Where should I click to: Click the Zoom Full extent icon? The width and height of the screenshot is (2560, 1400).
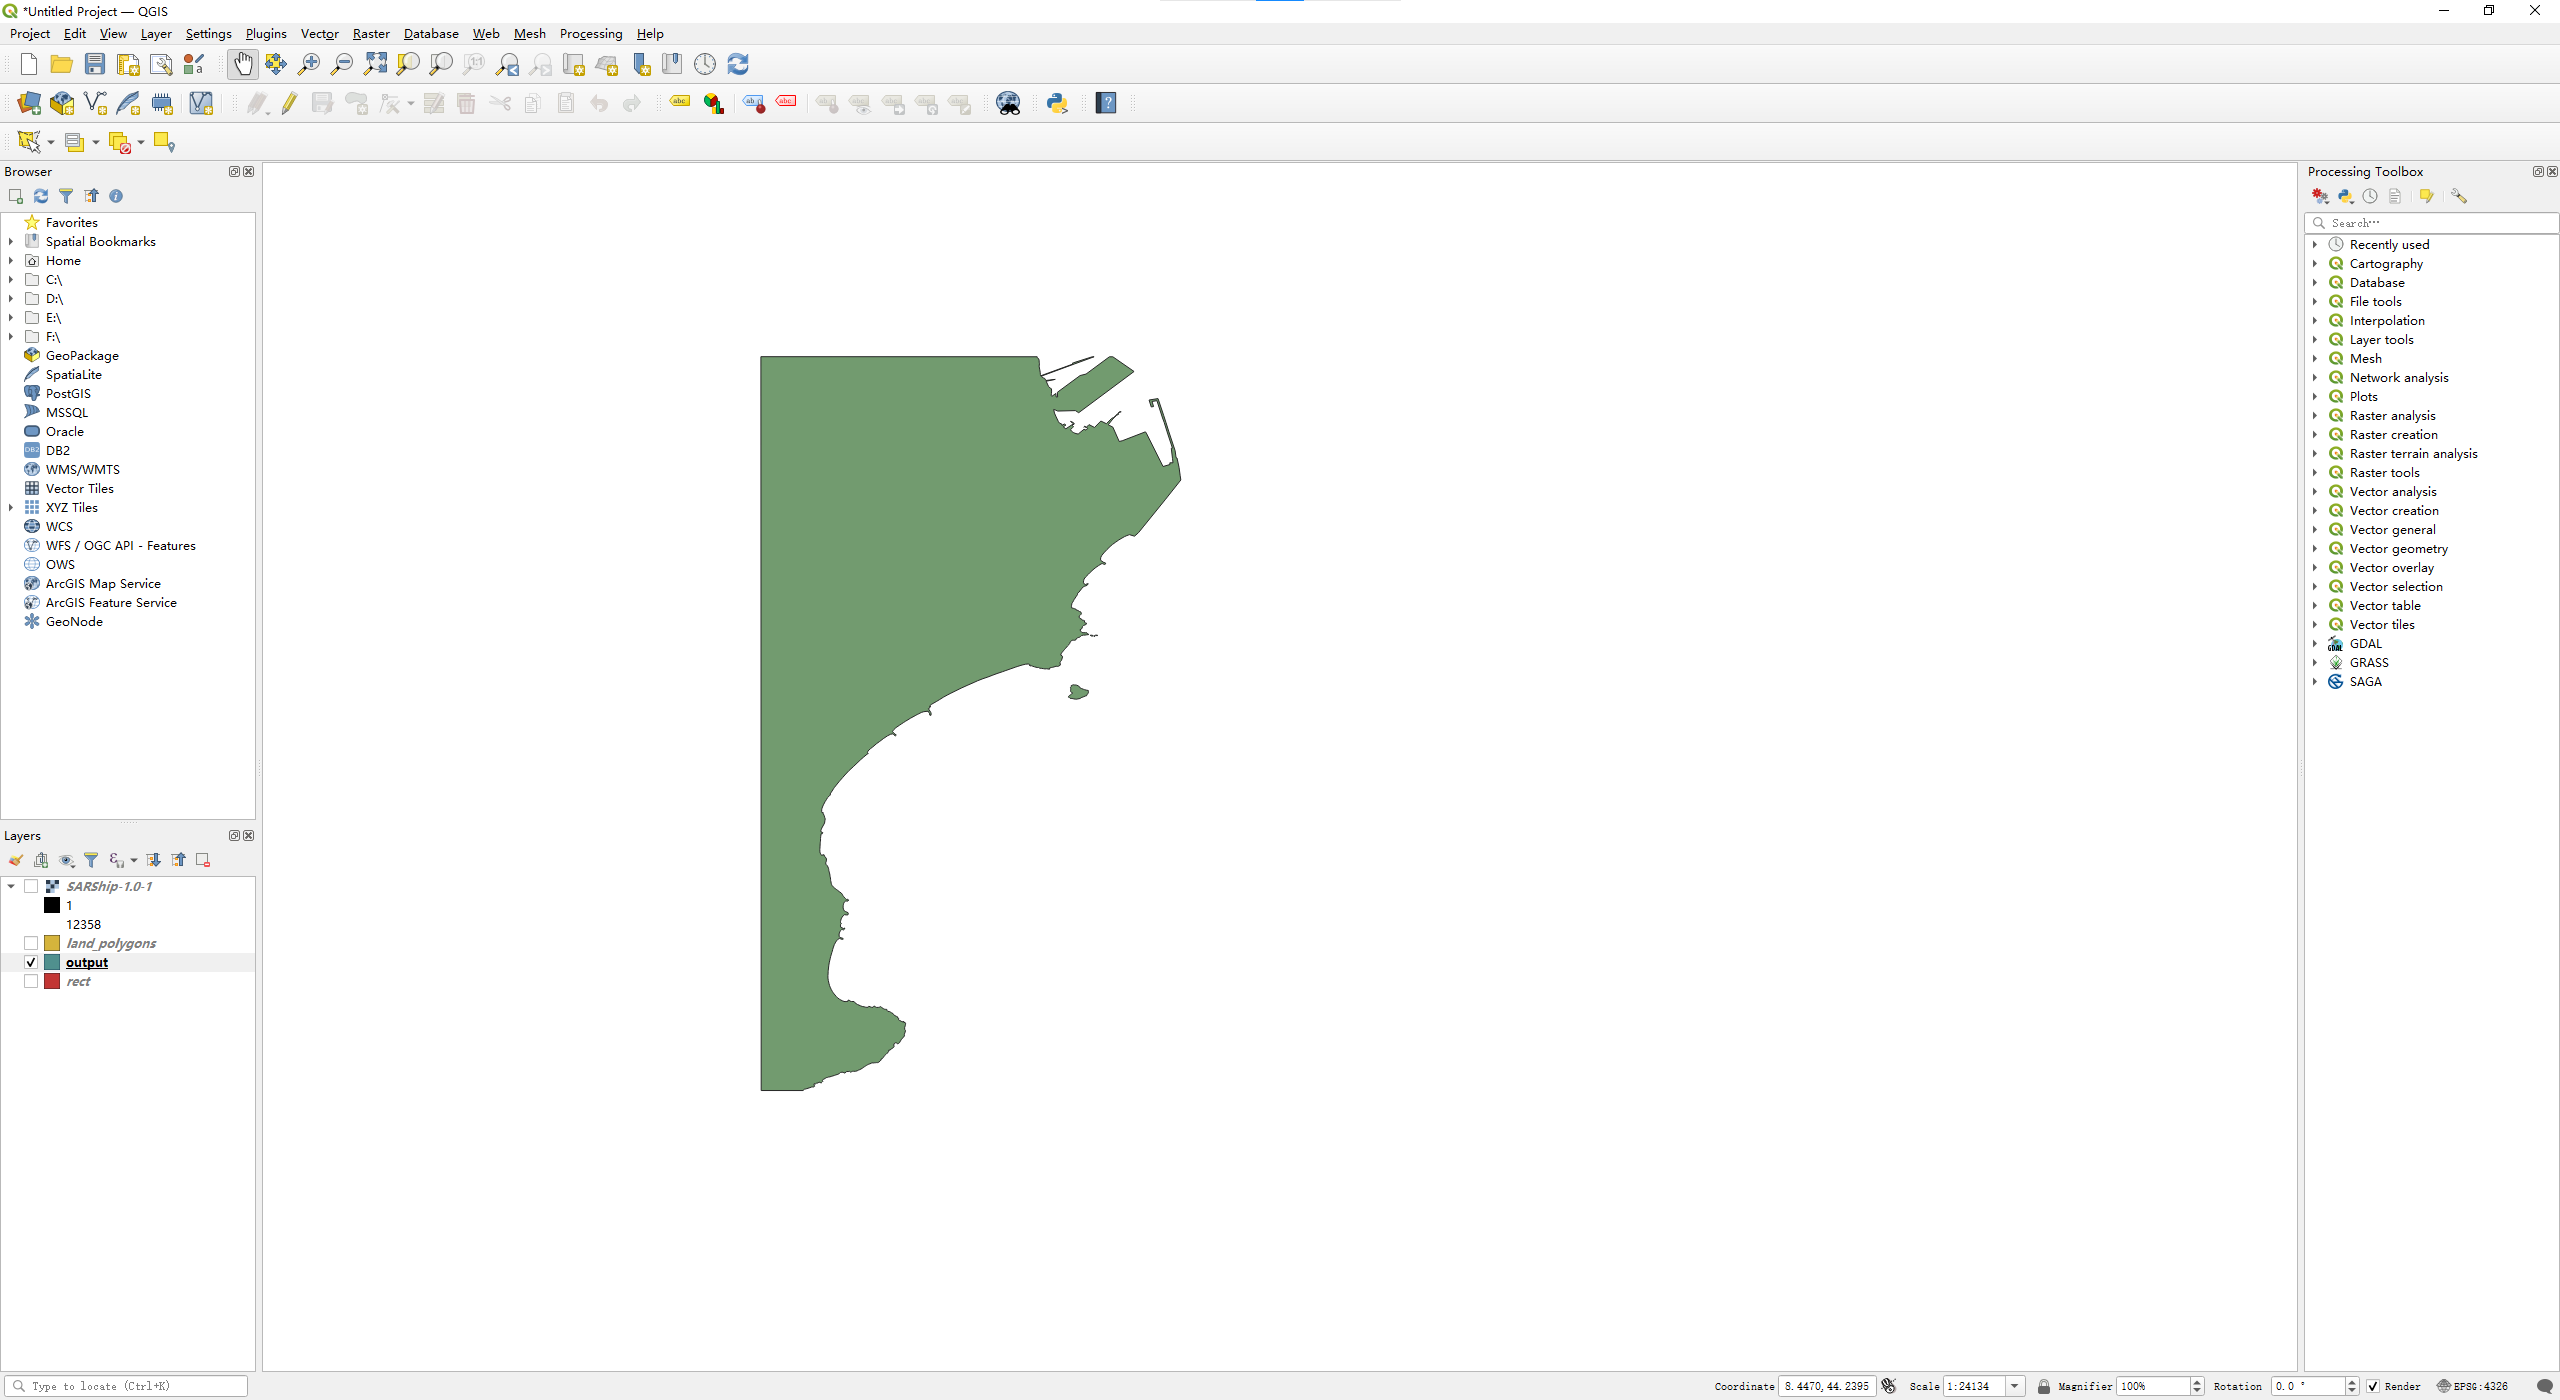(375, 65)
